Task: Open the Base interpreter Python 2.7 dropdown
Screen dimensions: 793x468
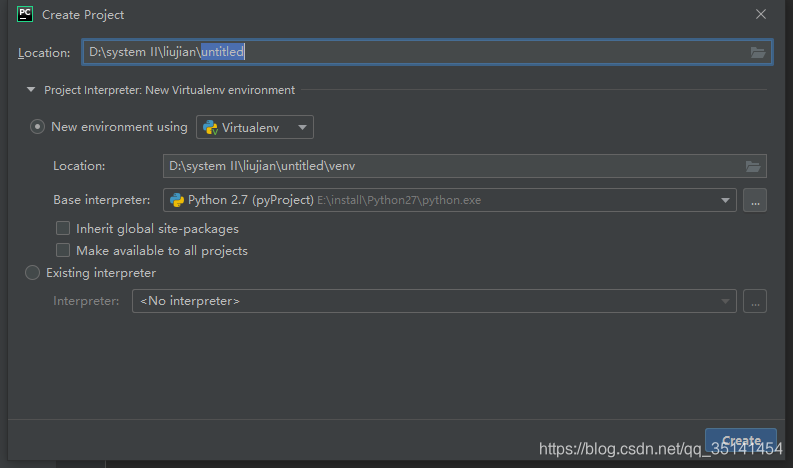Action: click(450, 200)
